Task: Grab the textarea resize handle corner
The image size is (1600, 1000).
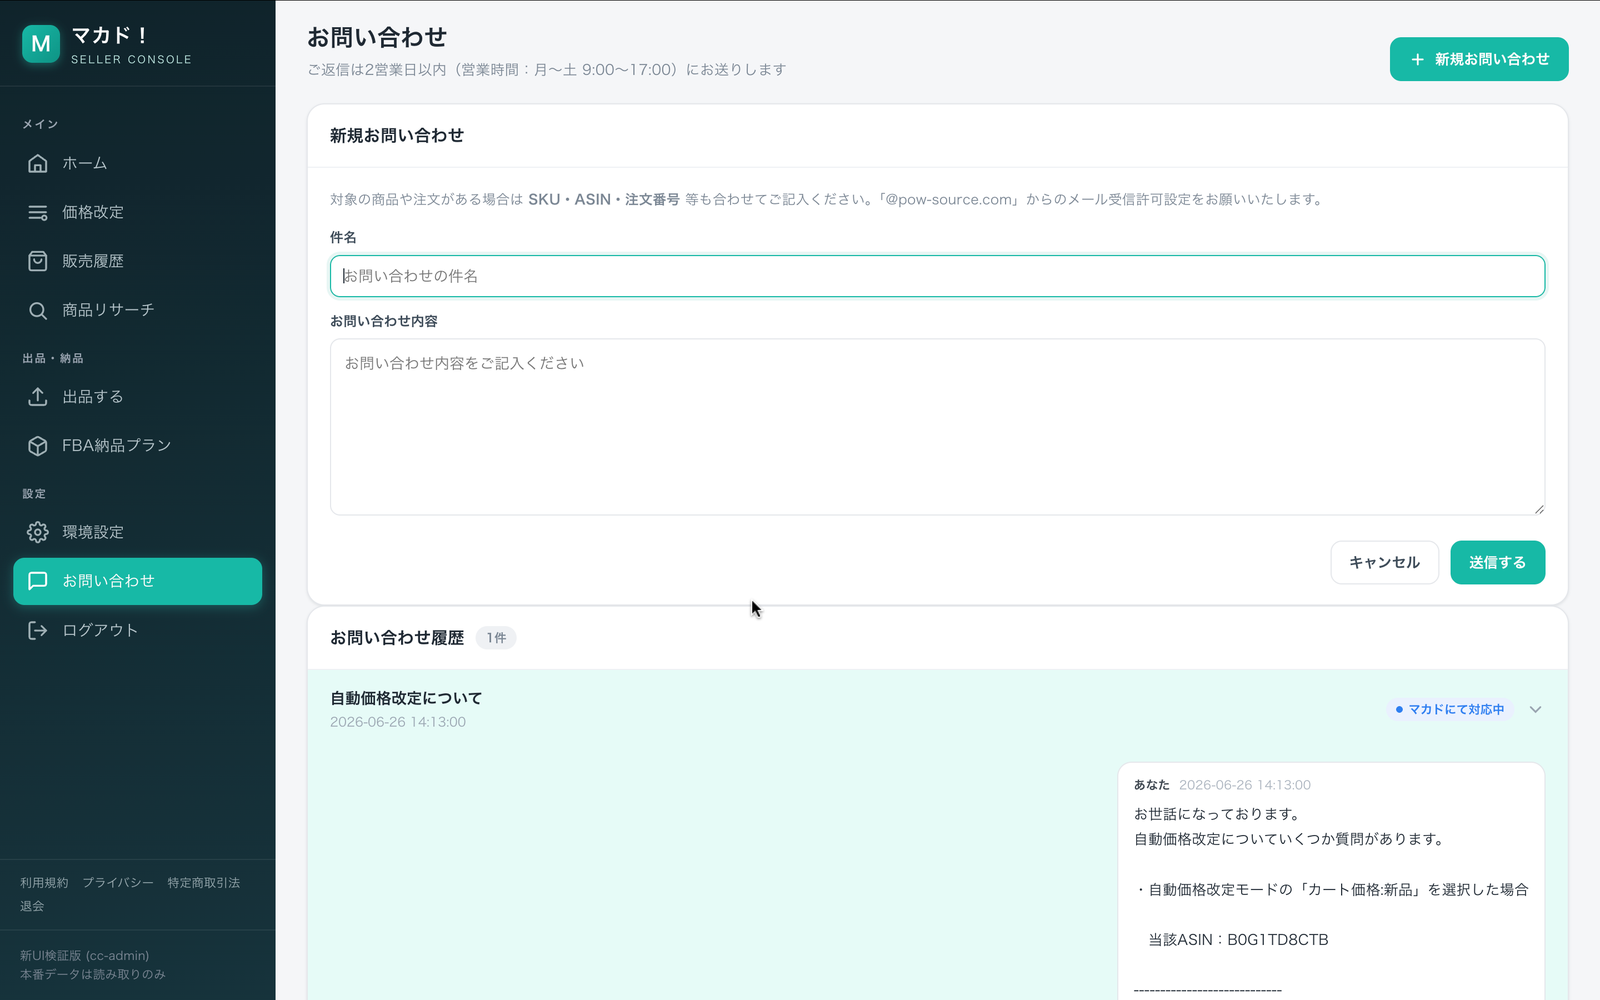Action: click(x=1538, y=509)
